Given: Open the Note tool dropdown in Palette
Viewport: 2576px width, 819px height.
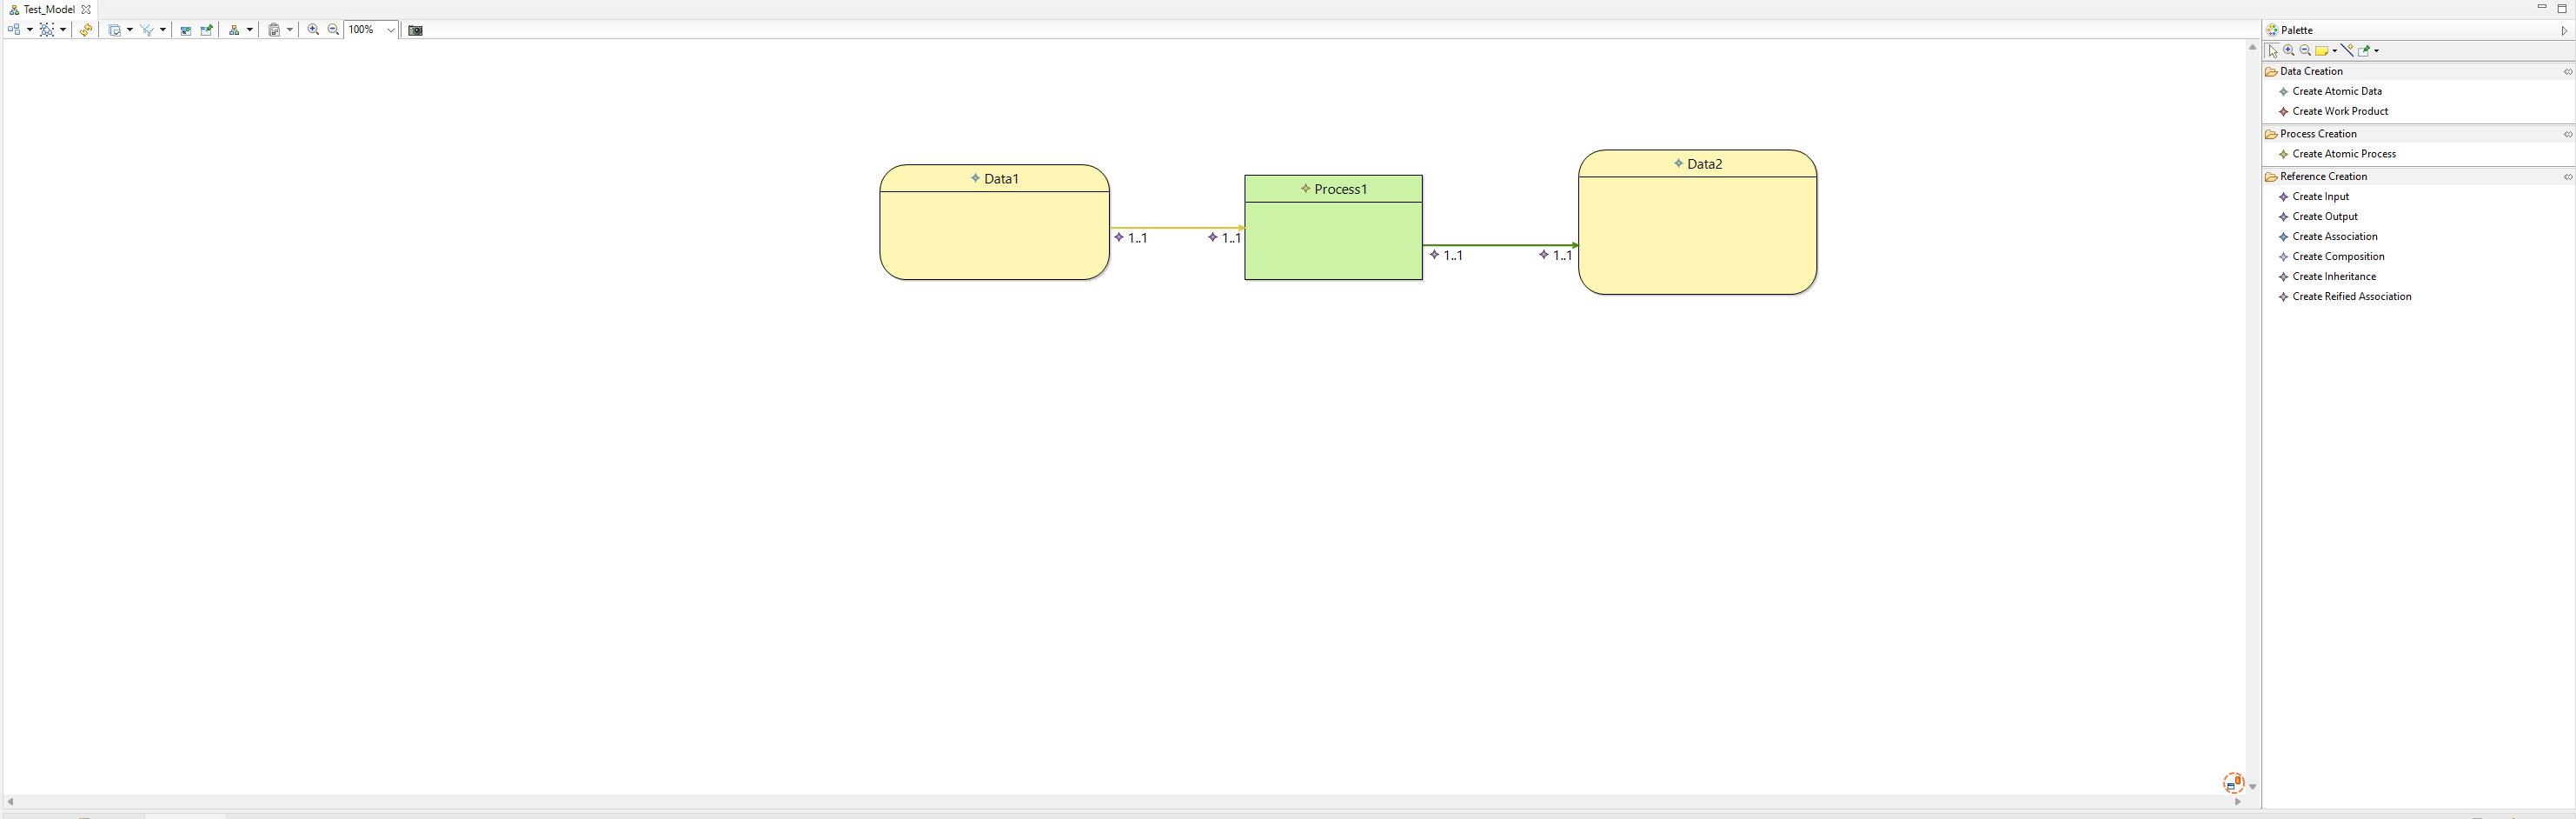Looking at the screenshot, I should pos(2334,50).
